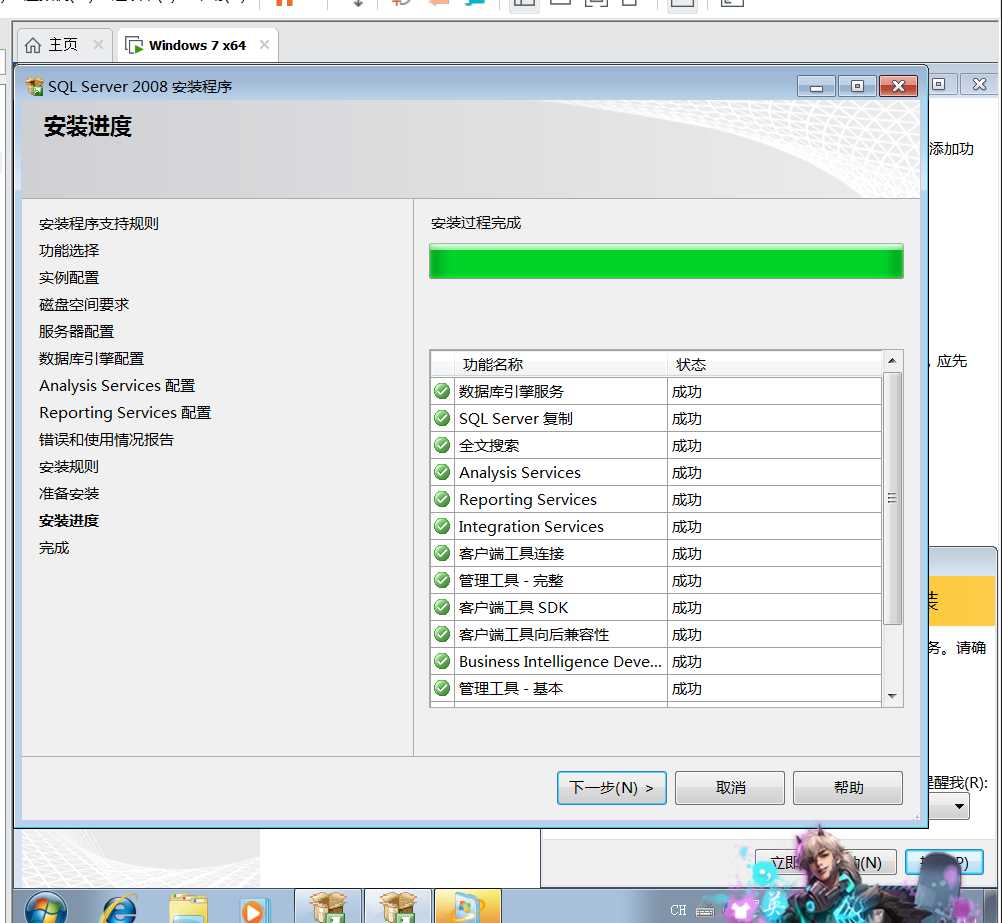Select the Integration Services feature name
The height and width of the screenshot is (923, 1002).
tap(531, 527)
